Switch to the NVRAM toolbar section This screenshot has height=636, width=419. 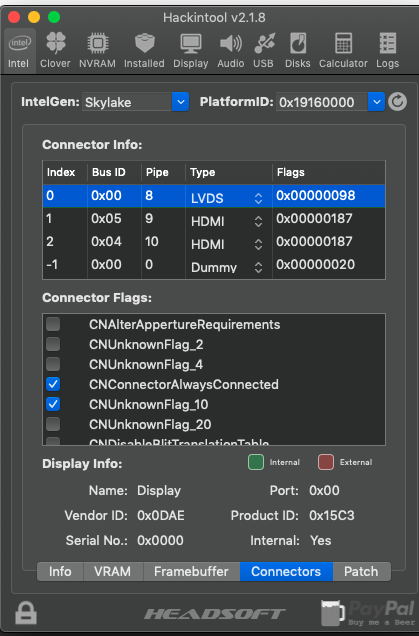[x=97, y=51]
